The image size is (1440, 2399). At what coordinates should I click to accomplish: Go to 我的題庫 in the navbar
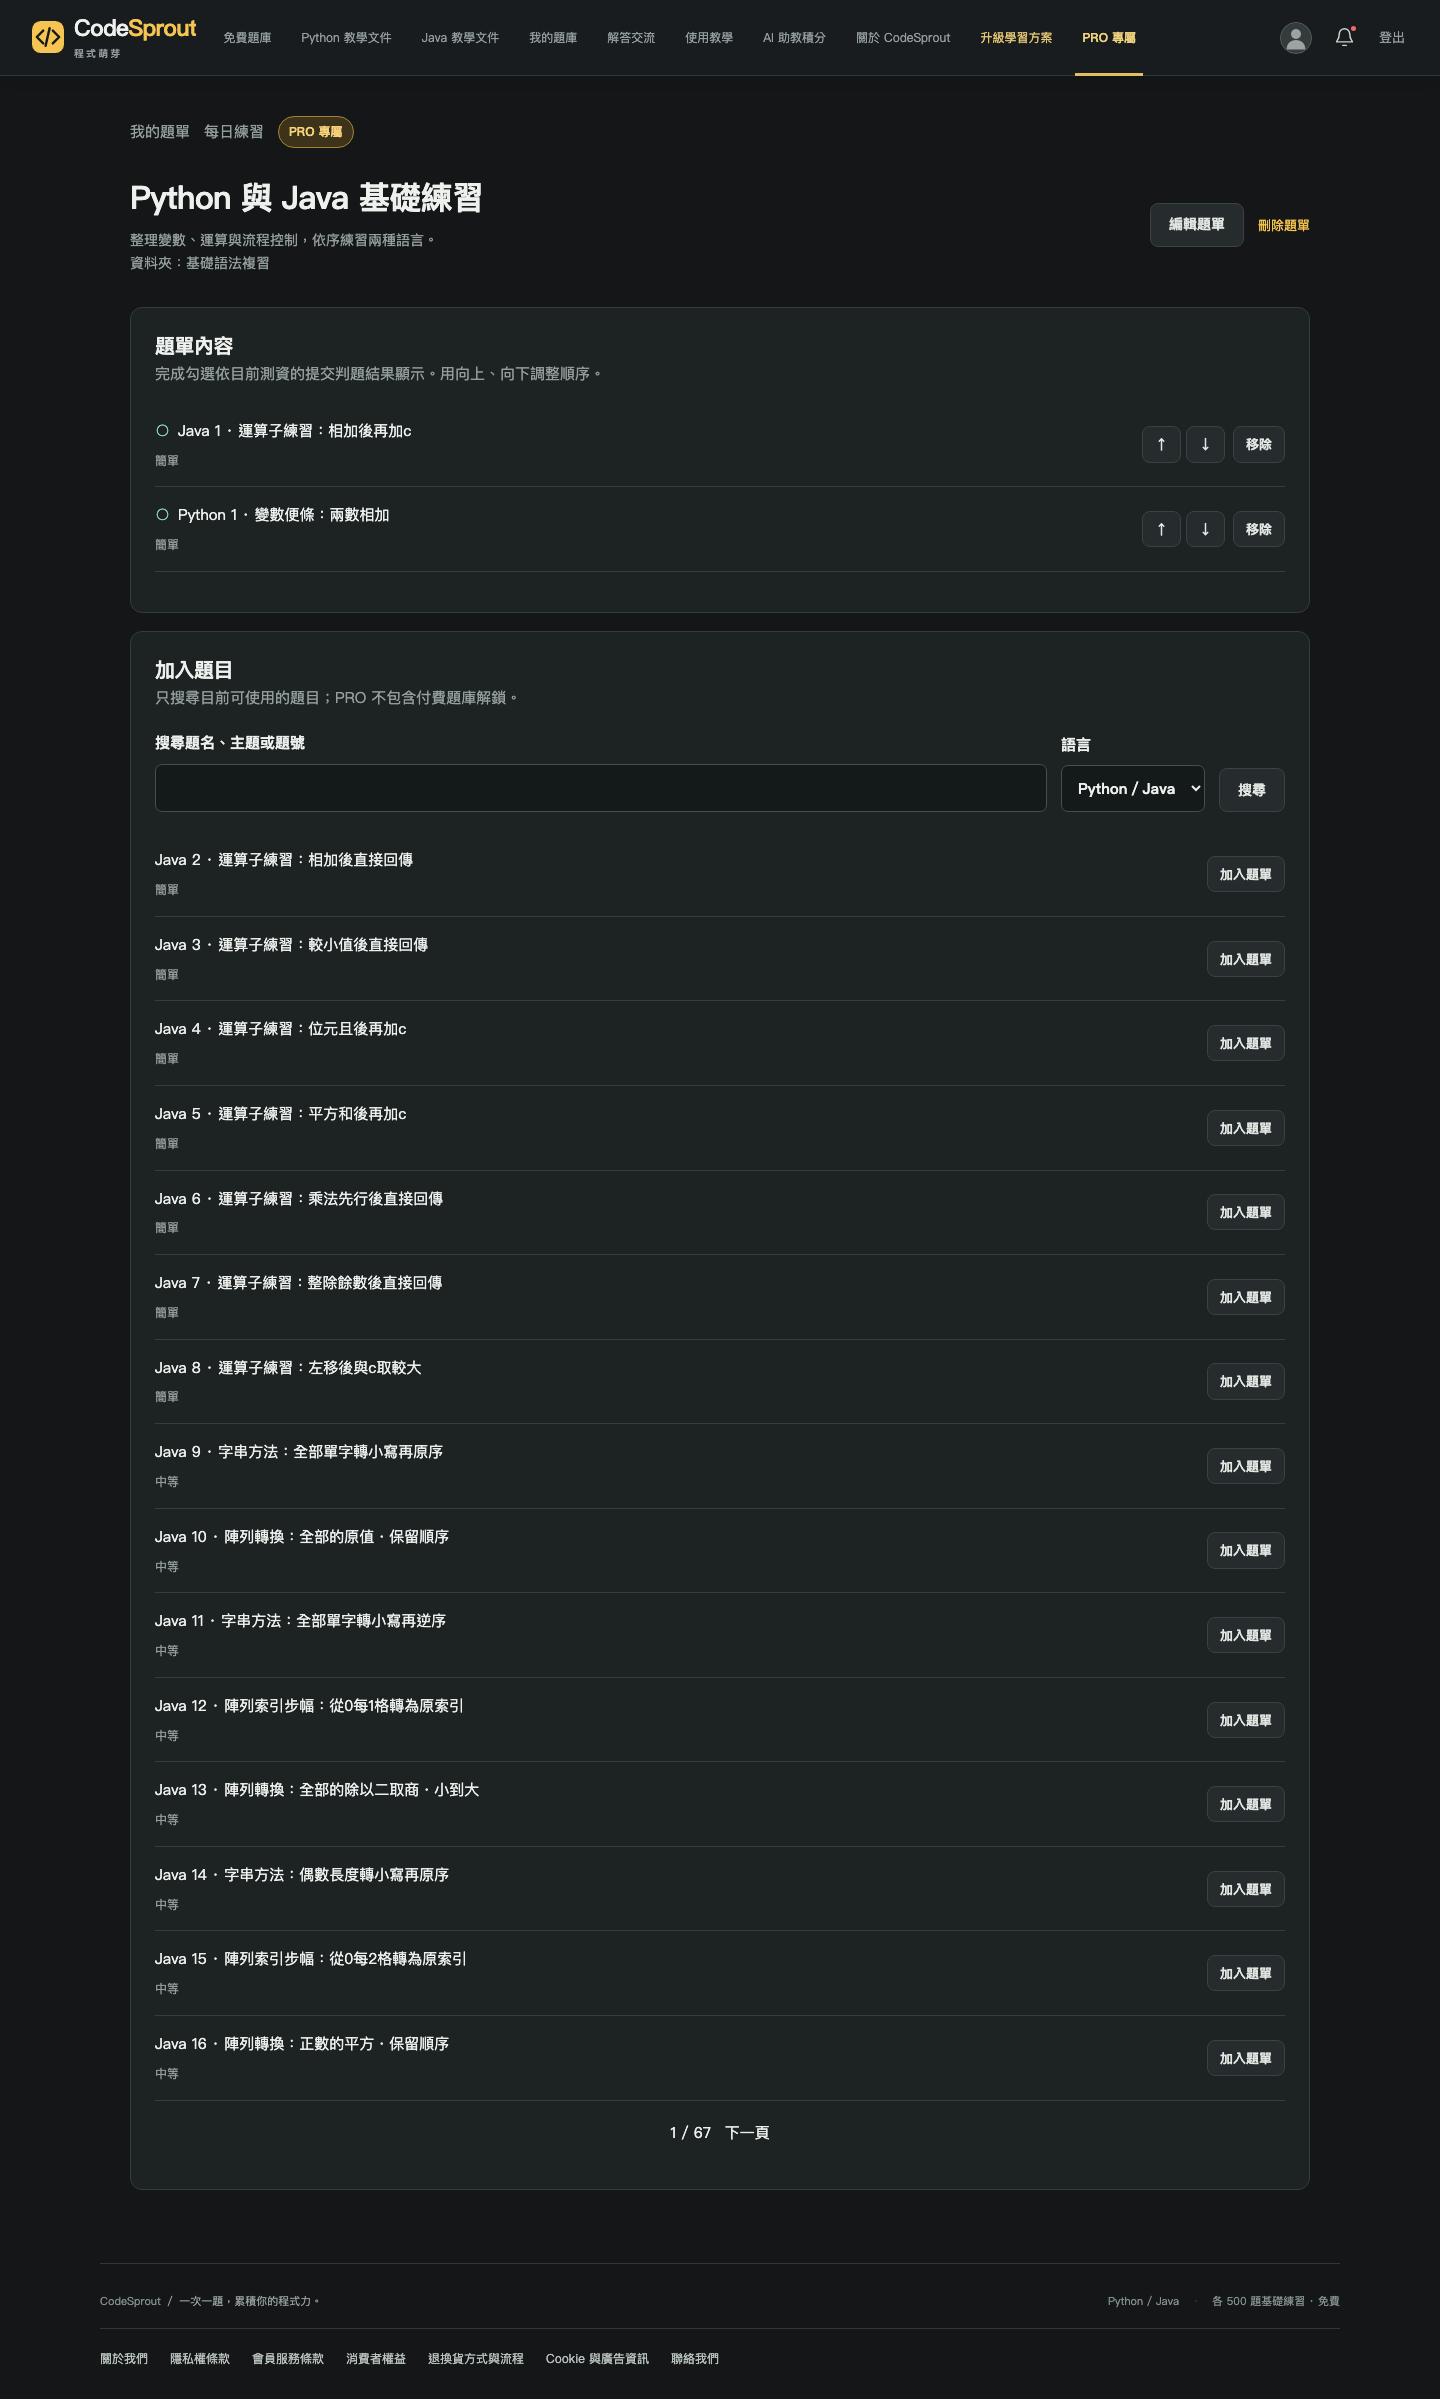[x=553, y=38]
